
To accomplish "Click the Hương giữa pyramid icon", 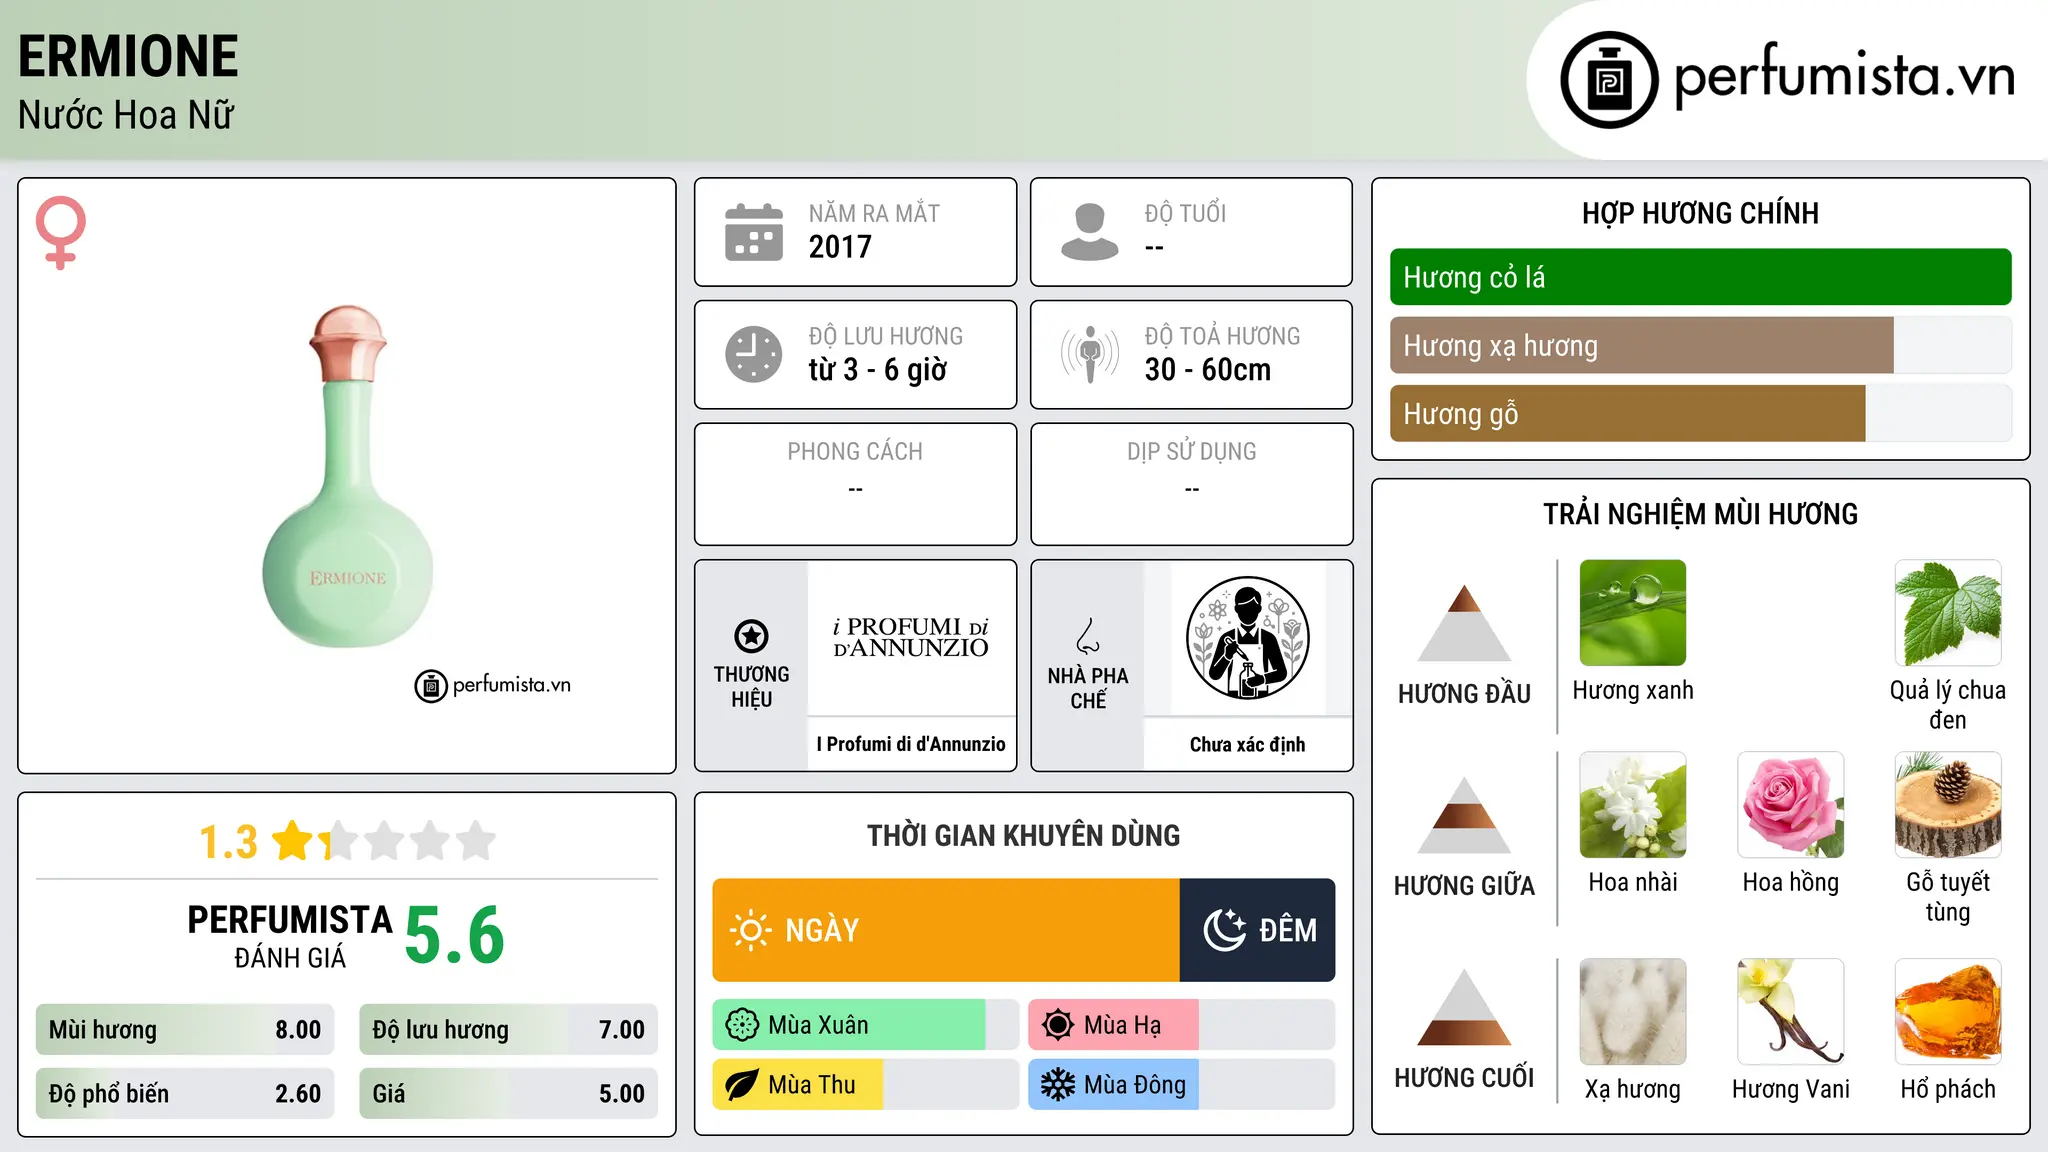I will click(x=1464, y=815).
